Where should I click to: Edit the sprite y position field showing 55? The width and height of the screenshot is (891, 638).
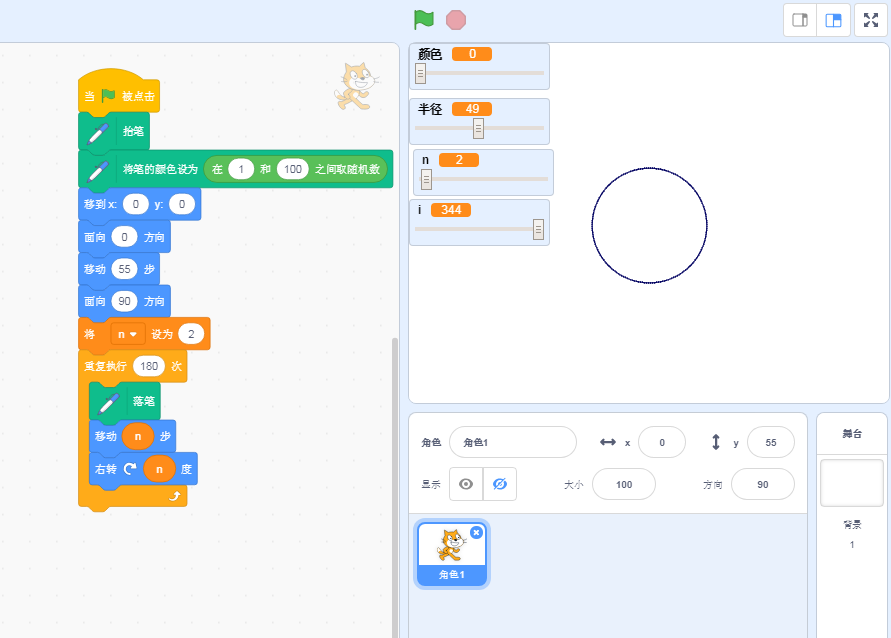point(771,442)
